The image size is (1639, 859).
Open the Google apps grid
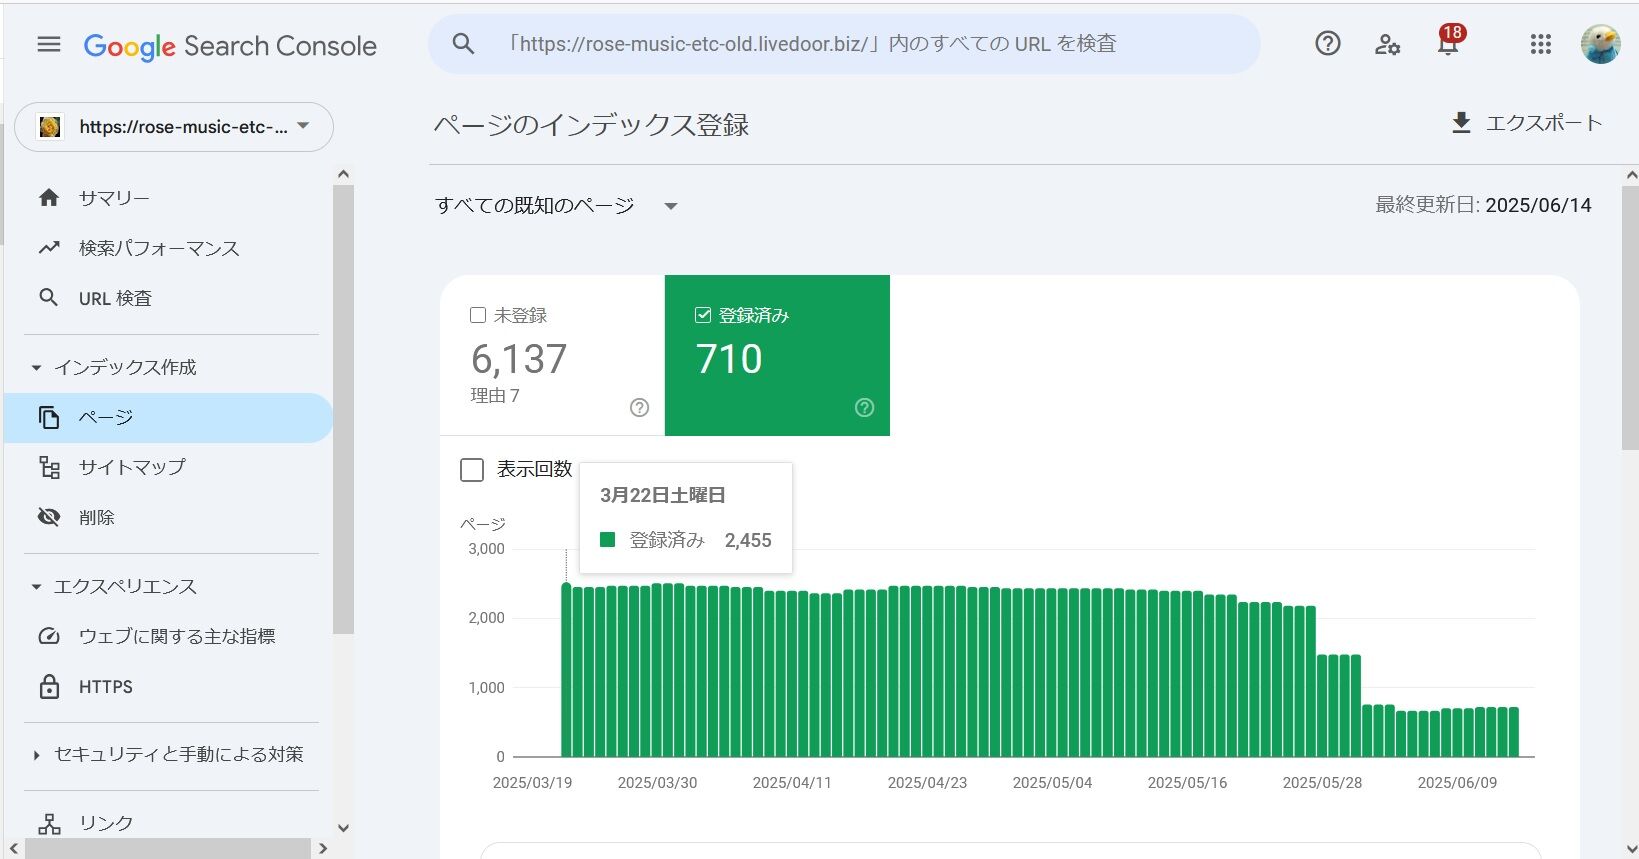tap(1541, 44)
